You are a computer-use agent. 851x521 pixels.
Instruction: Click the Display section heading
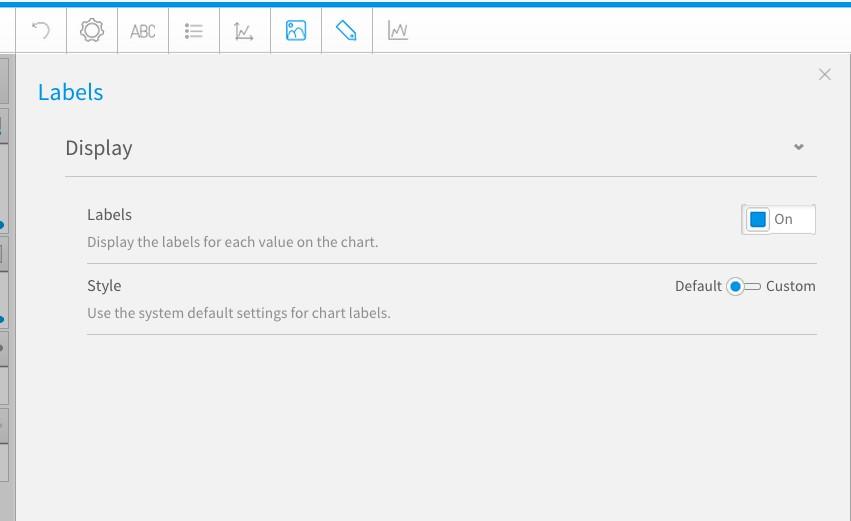pos(99,148)
